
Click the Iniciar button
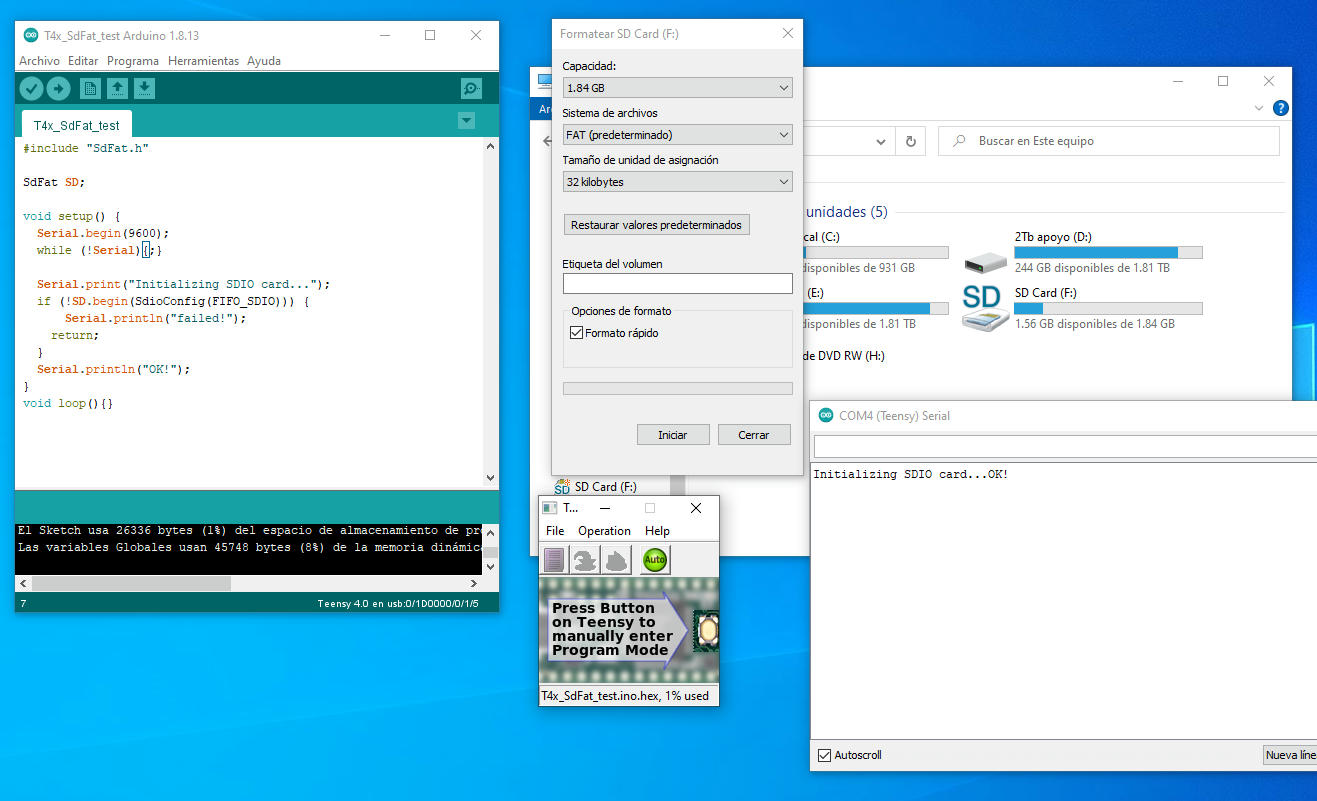point(673,435)
